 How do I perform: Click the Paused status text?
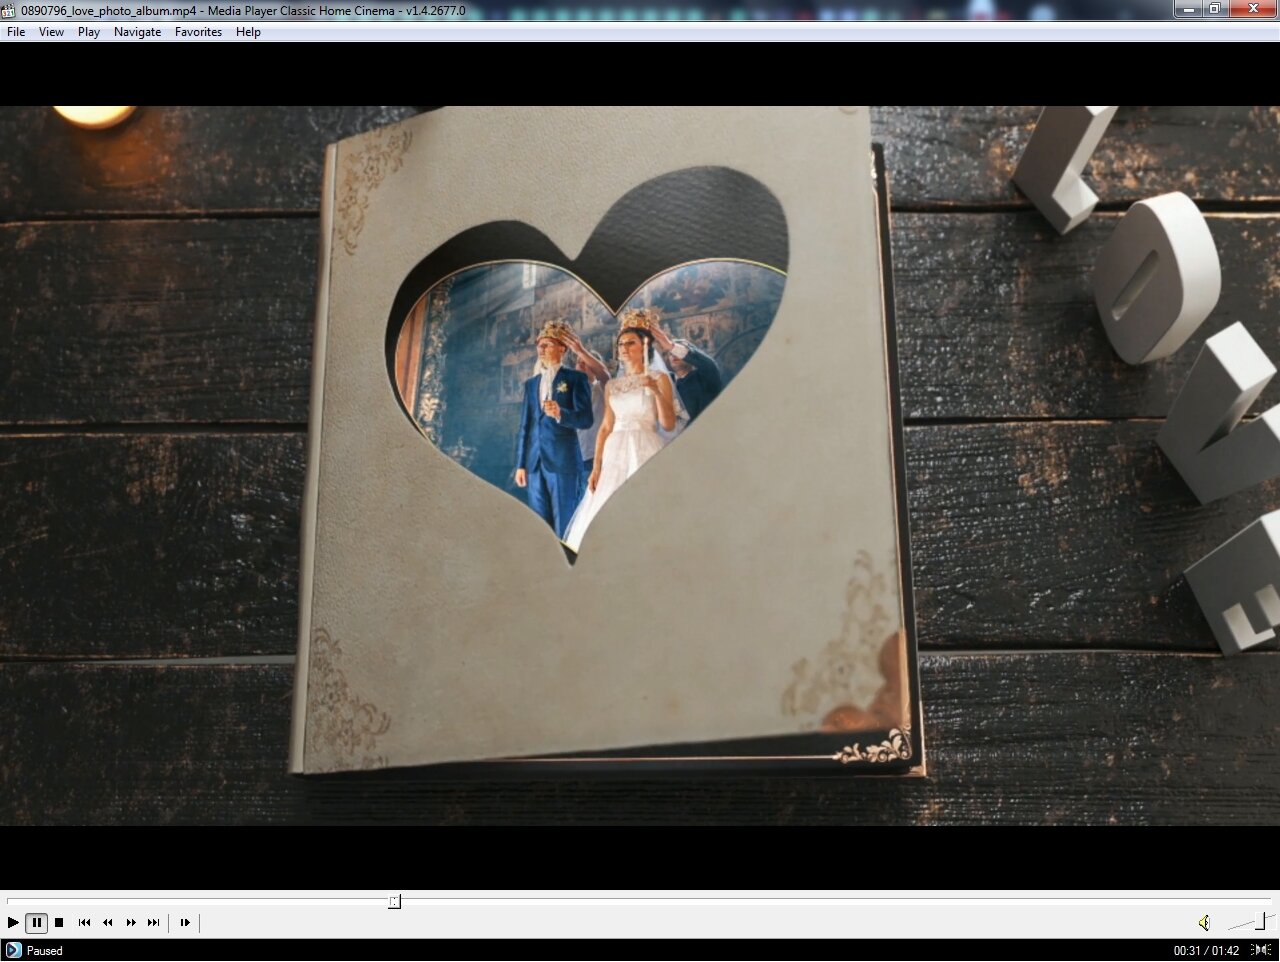pyautogui.click(x=45, y=951)
